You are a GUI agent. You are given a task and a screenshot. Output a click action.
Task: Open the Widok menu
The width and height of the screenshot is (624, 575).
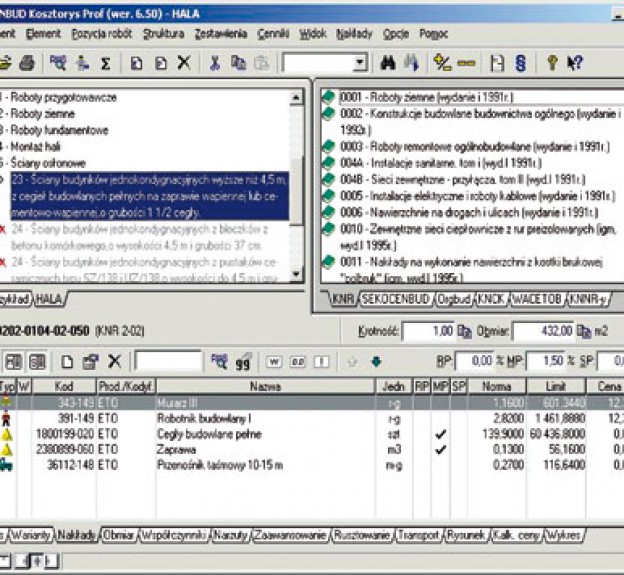pos(313,34)
